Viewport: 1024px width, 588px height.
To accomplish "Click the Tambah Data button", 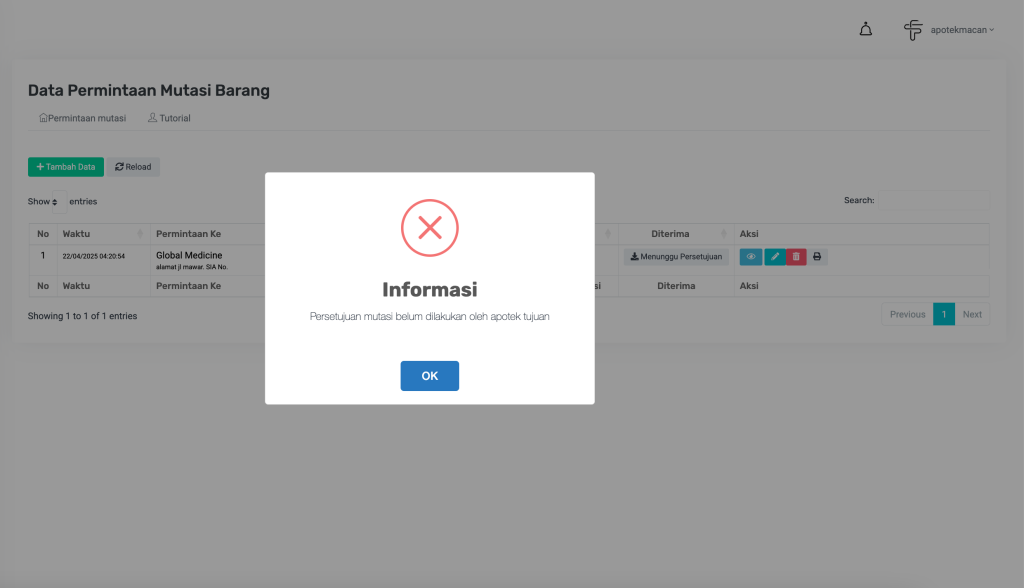I will point(66,167).
